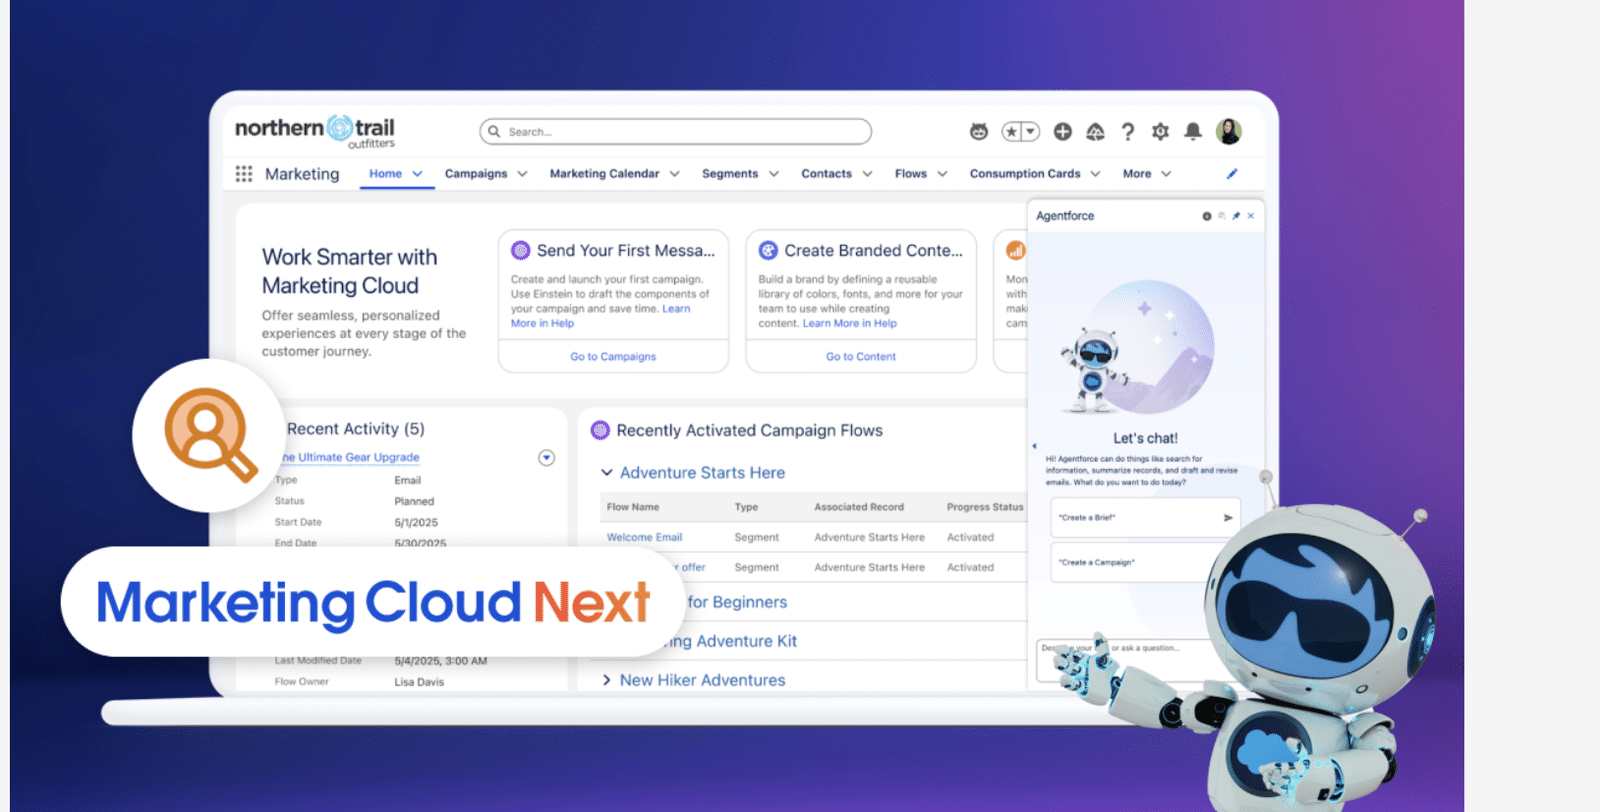Screen dimensions: 1600x812
Task: Close the Agentforce panel
Action: [1251, 216]
